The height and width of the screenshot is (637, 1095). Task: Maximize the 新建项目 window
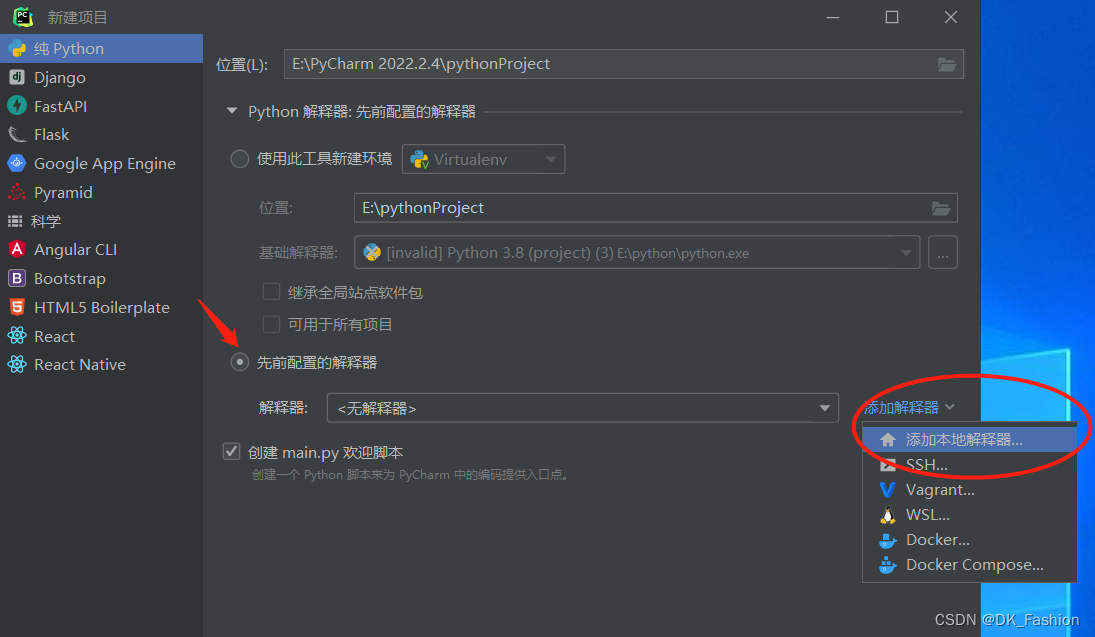click(x=892, y=17)
